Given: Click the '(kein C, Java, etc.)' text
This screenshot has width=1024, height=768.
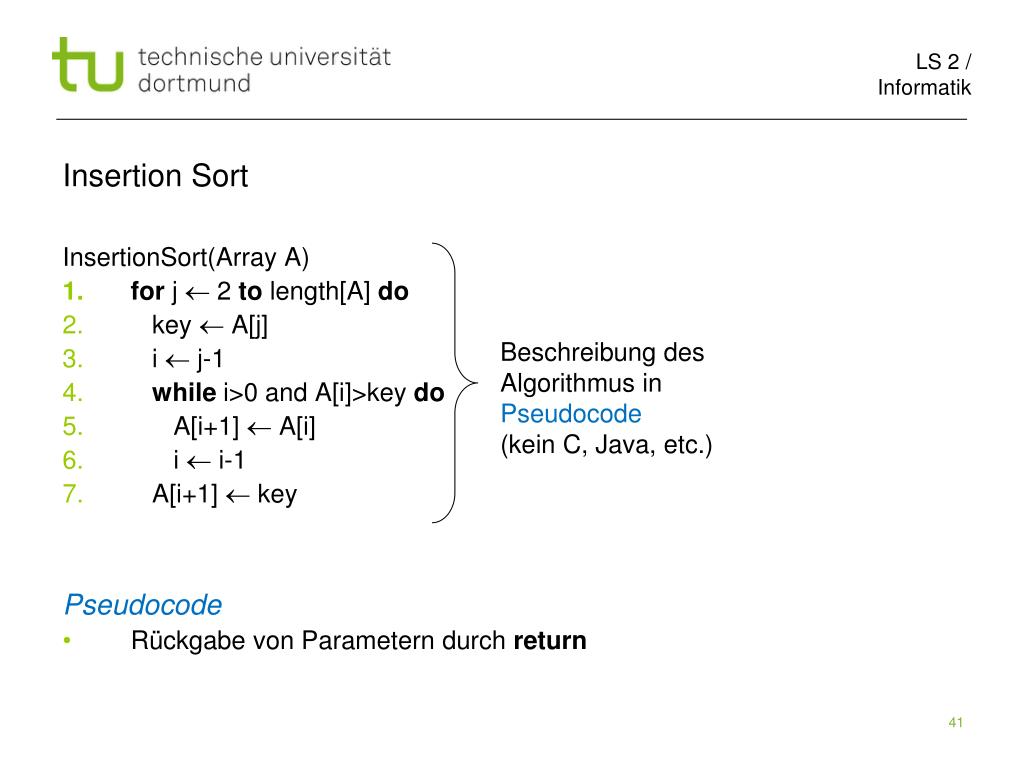Looking at the screenshot, I should pos(606,445).
